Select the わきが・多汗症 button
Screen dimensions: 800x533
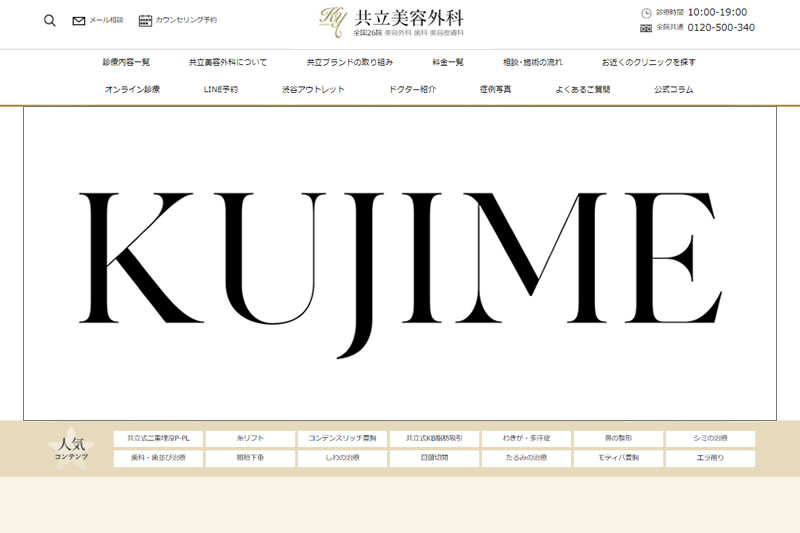pyautogui.click(x=527, y=439)
